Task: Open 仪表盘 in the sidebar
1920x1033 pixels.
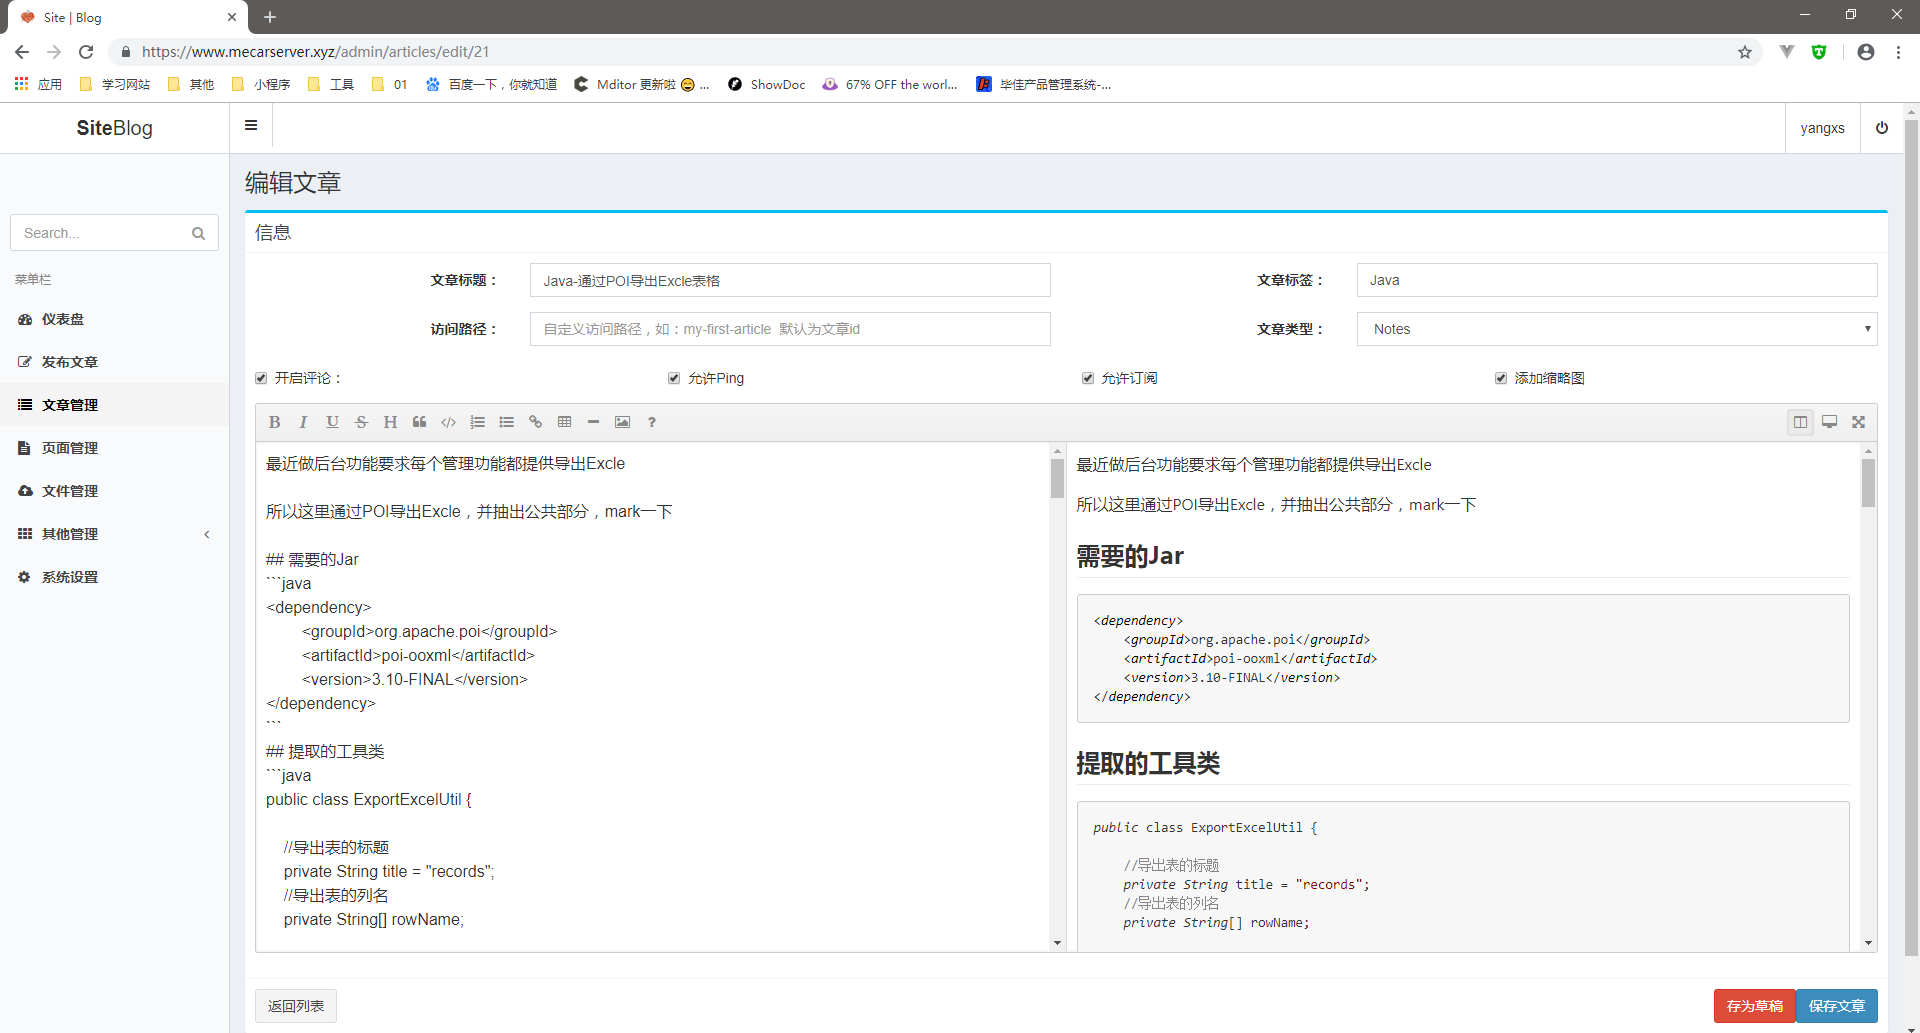Action: pyautogui.click(x=114, y=319)
